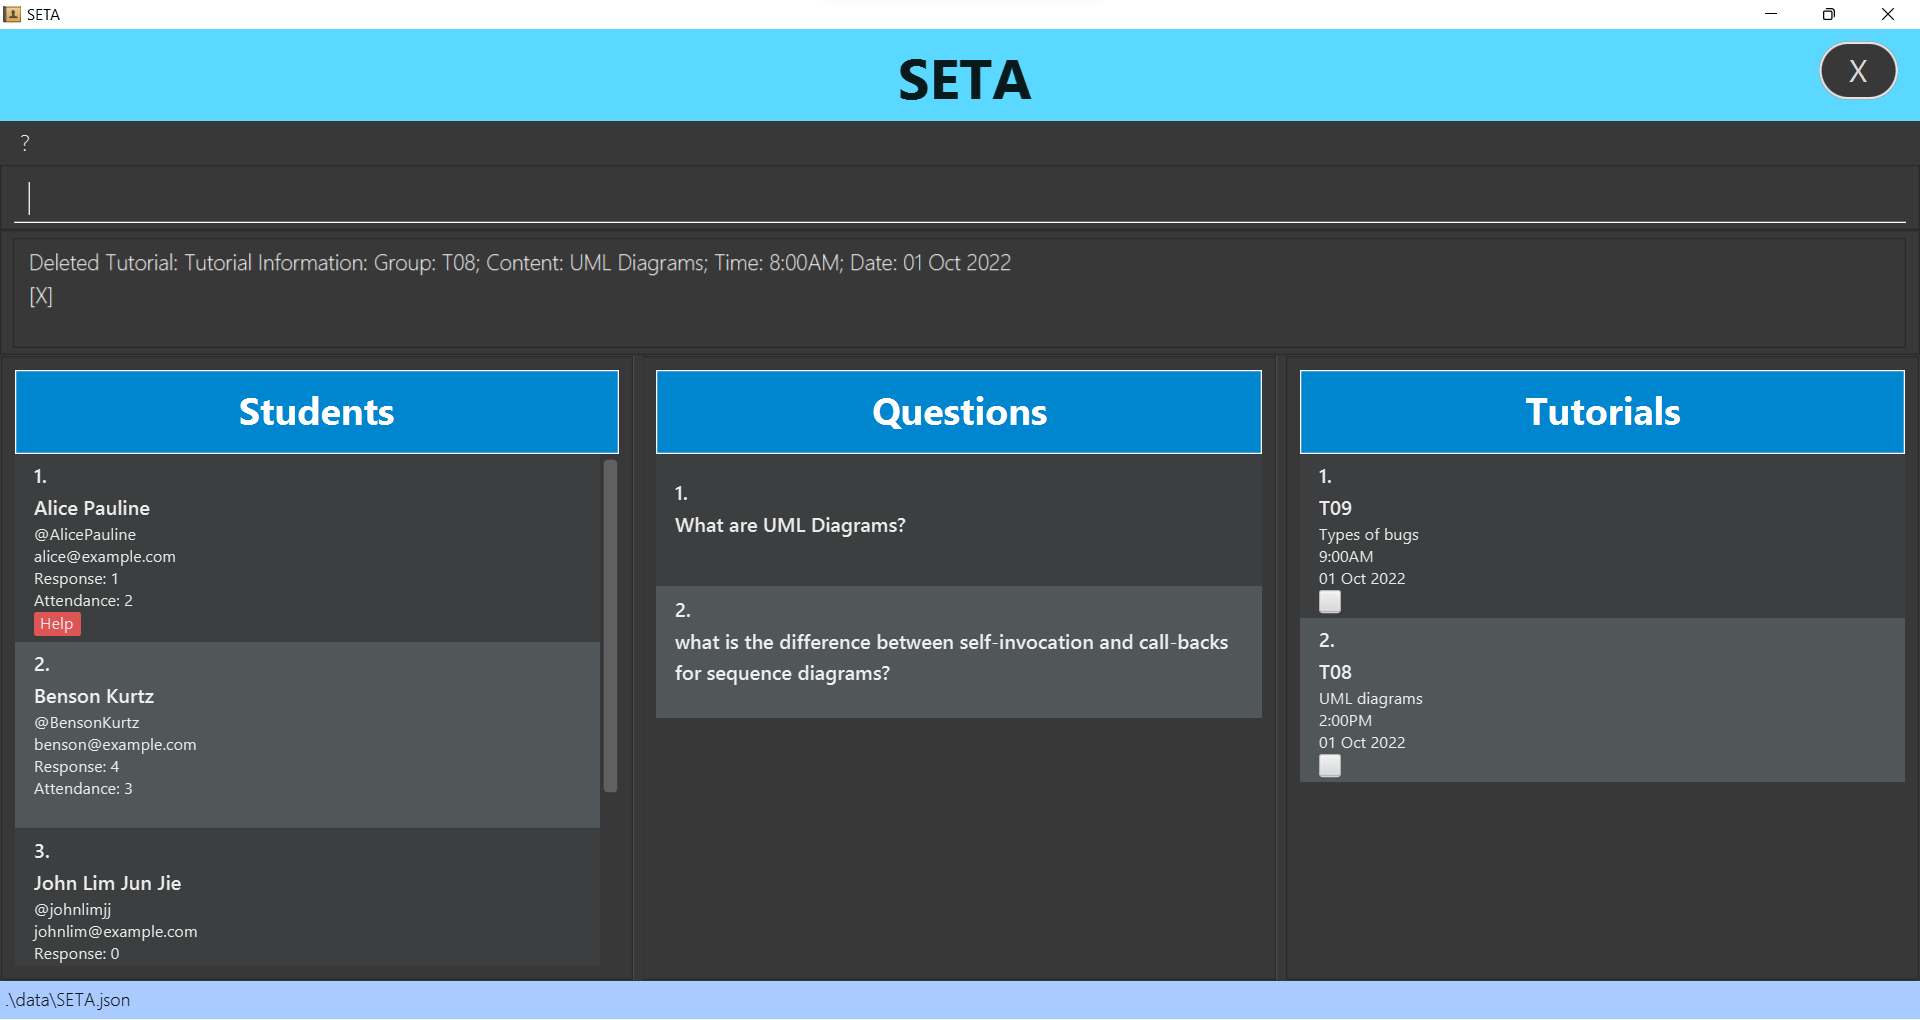This screenshot has height=1020, width=1920.
Task: Toggle checkbox for tutorial T08
Action: (x=1330, y=766)
